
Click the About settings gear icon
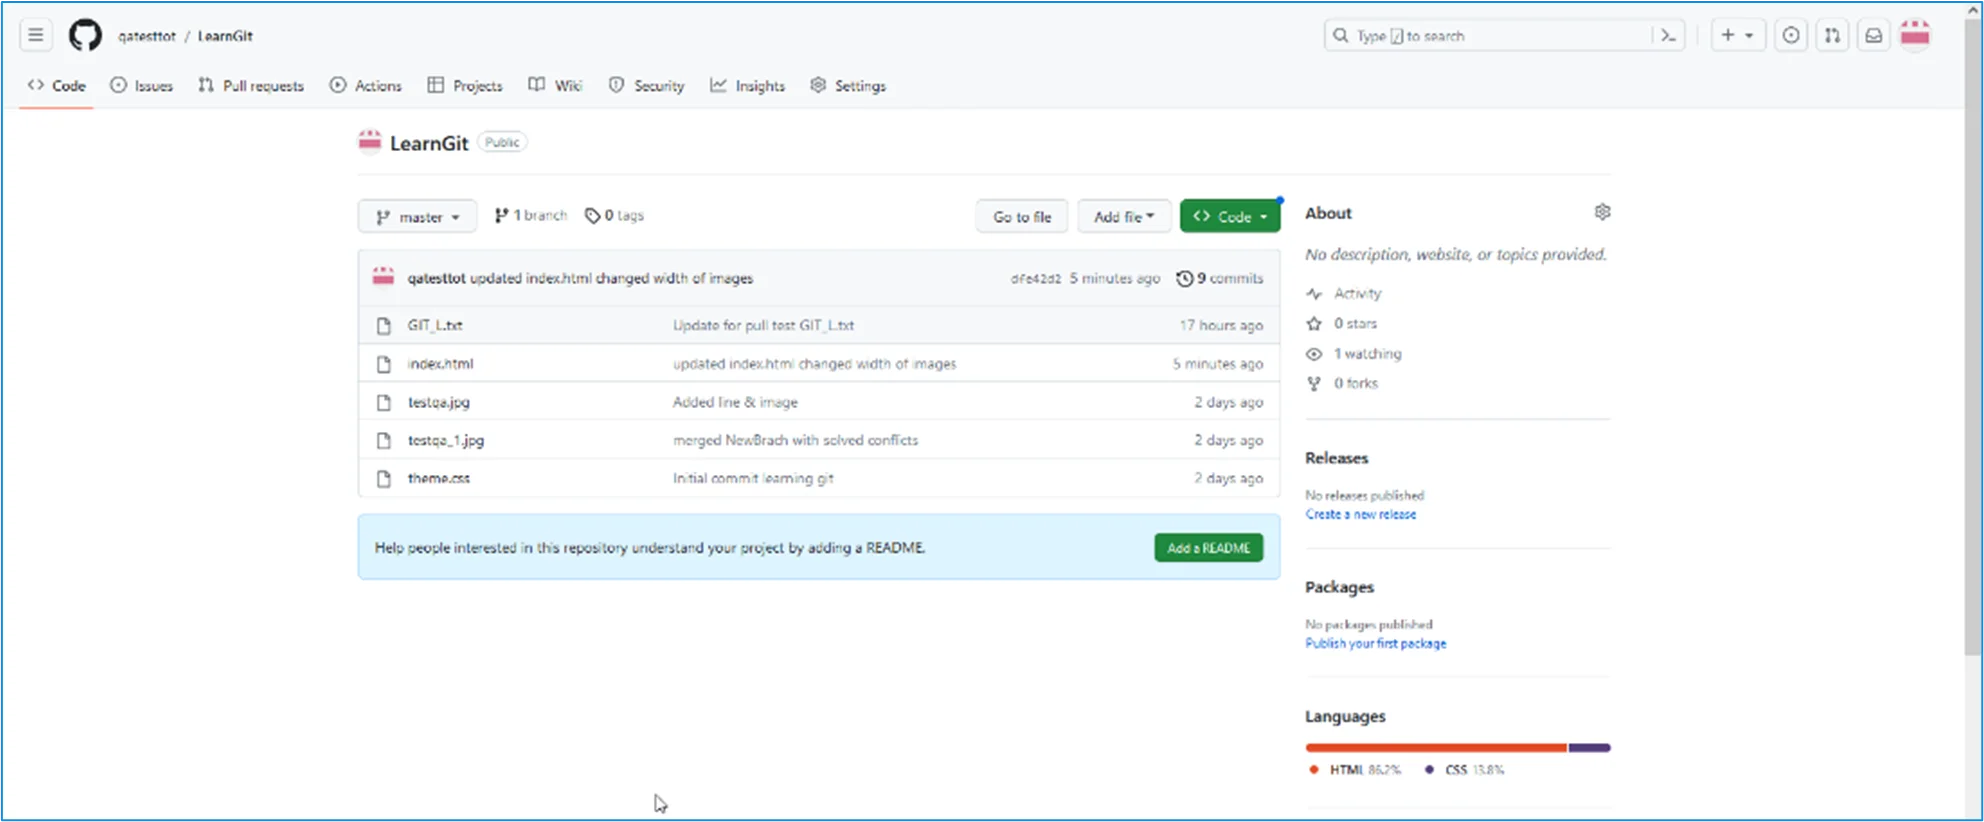(1602, 212)
